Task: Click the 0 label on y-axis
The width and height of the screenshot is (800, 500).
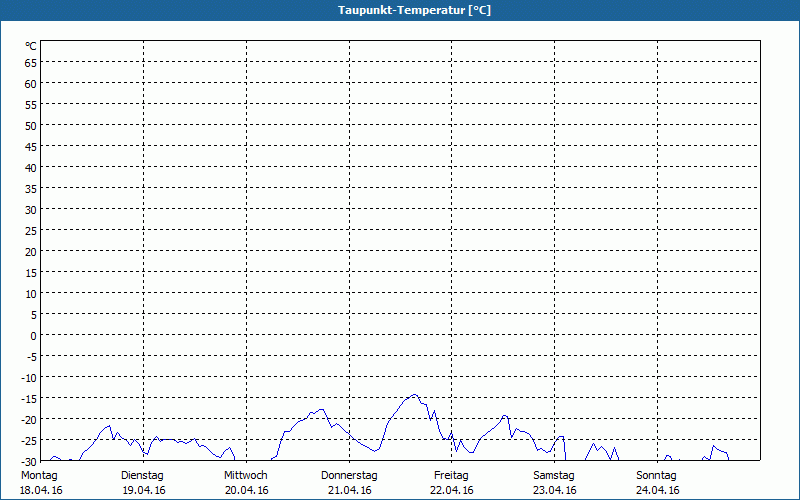Action: tap(33, 335)
